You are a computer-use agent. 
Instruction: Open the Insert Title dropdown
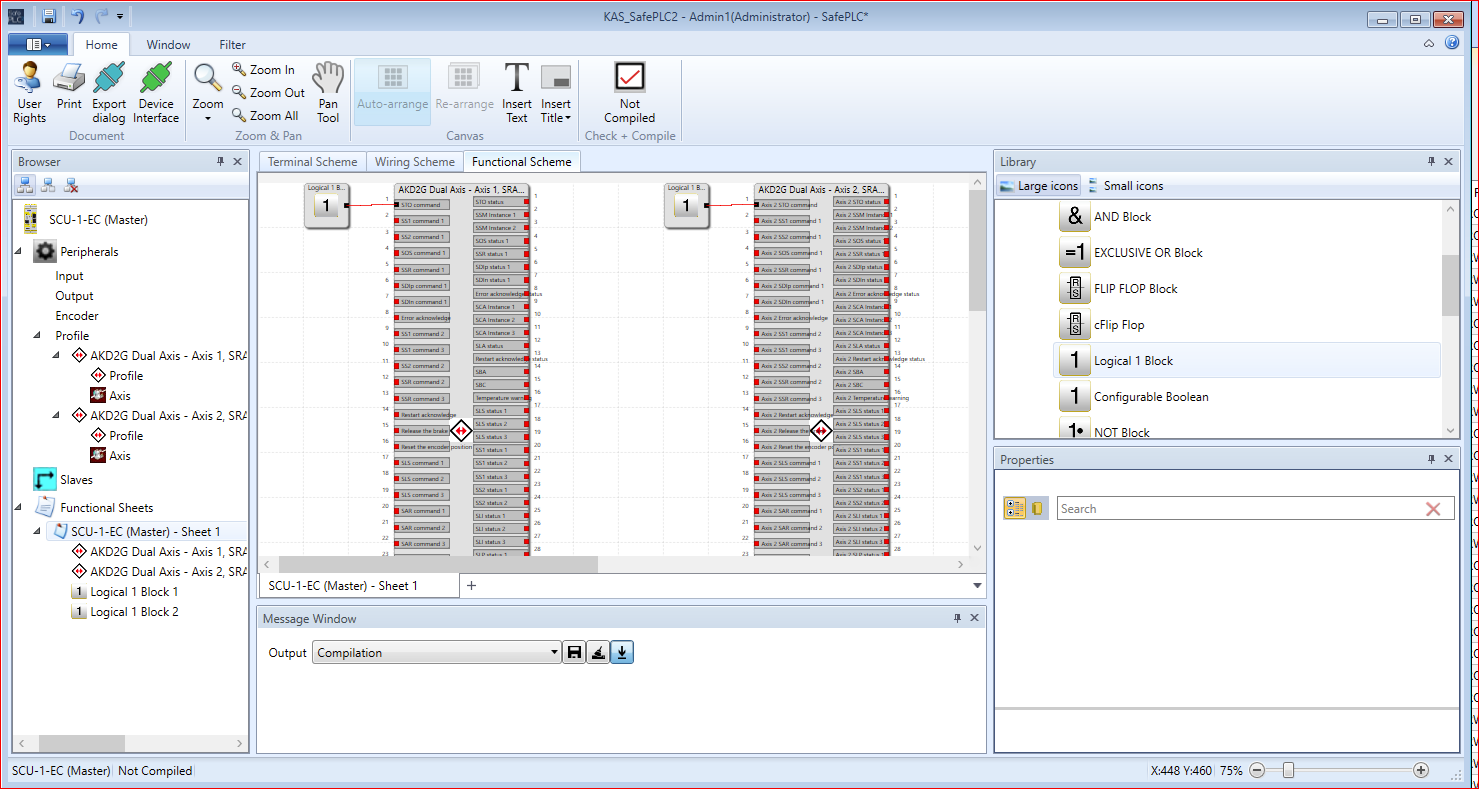pyautogui.click(x=556, y=92)
